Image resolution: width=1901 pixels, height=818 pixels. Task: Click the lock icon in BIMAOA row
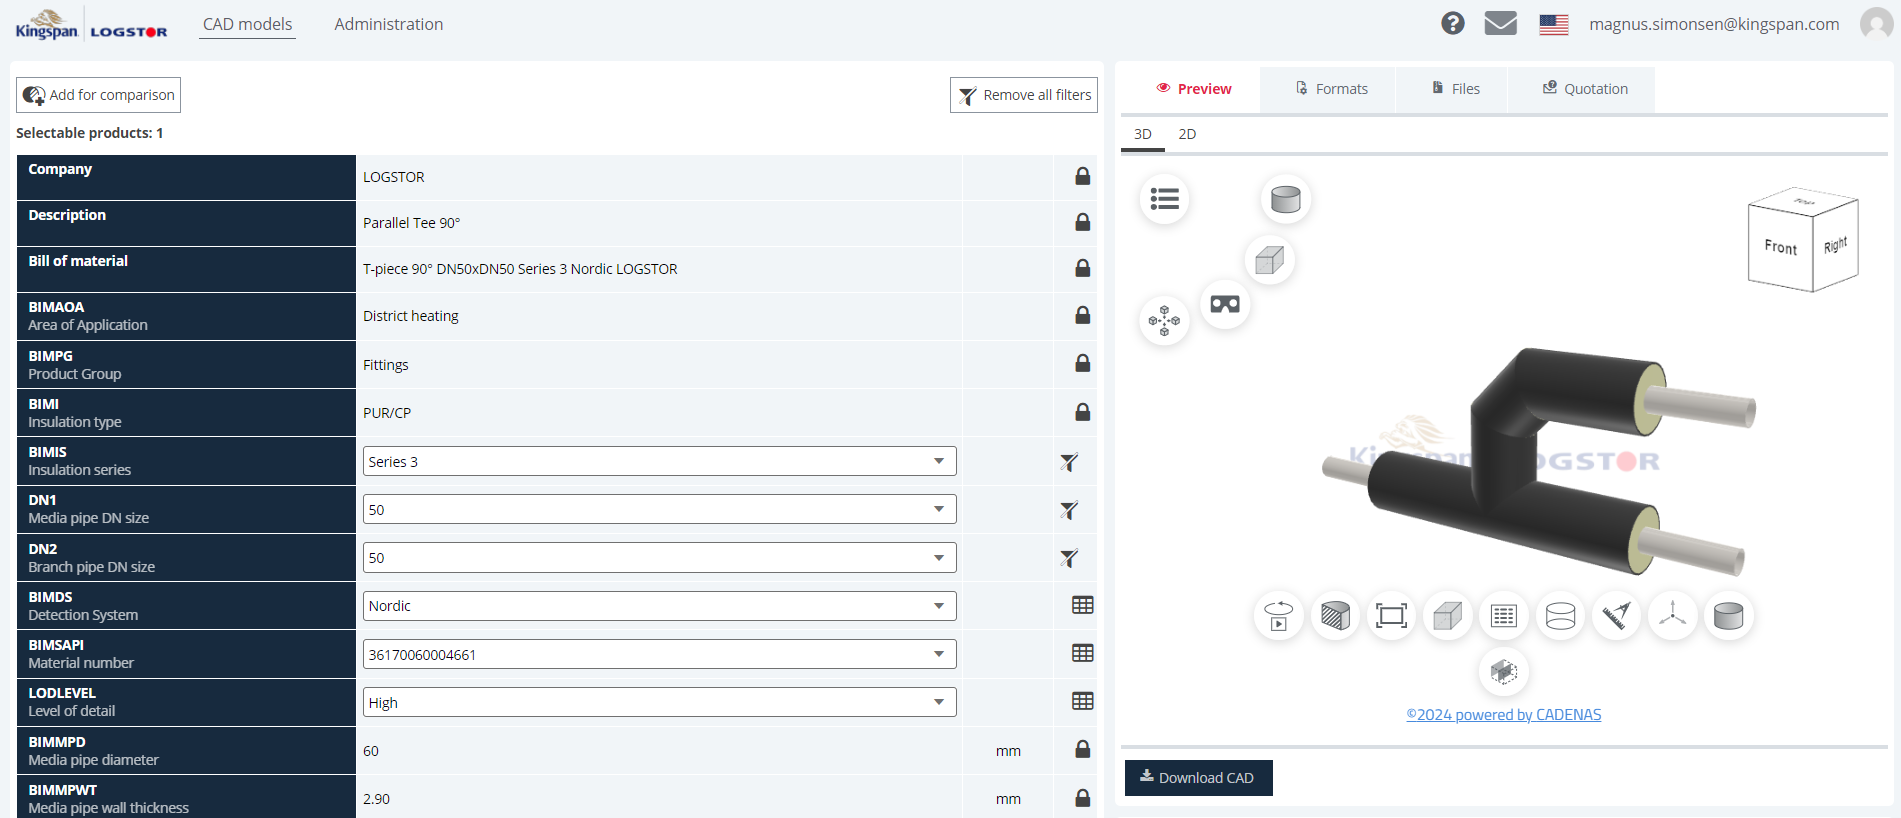click(1082, 315)
